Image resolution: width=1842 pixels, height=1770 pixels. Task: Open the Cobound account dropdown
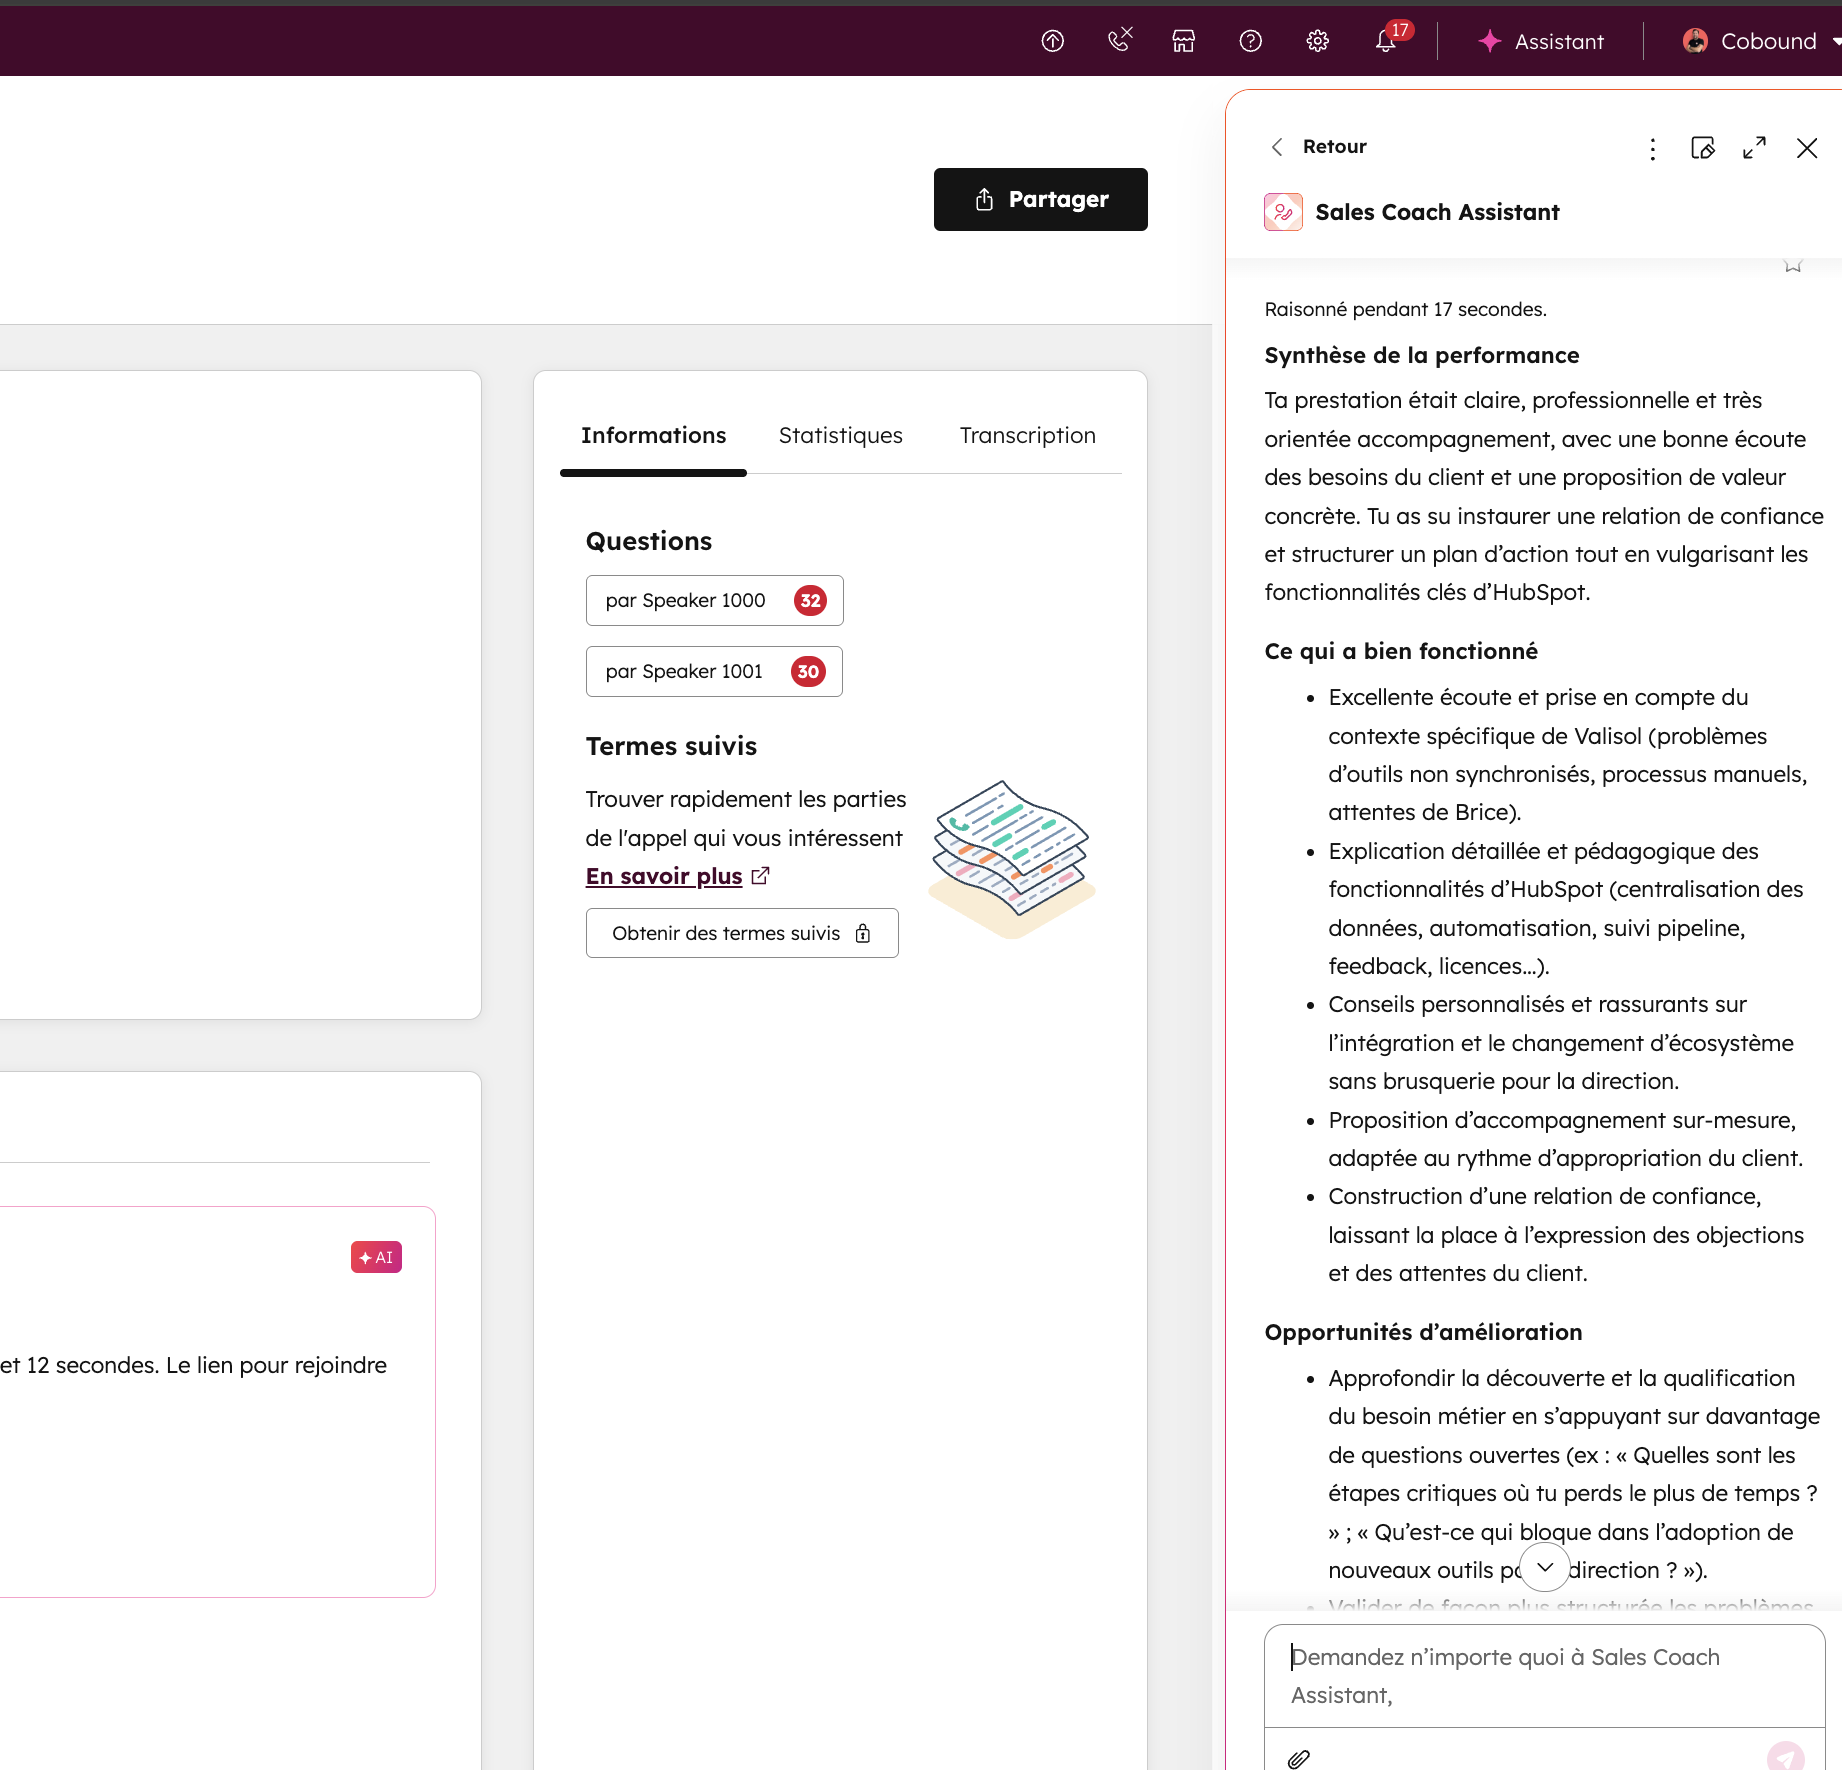(1760, 41)
